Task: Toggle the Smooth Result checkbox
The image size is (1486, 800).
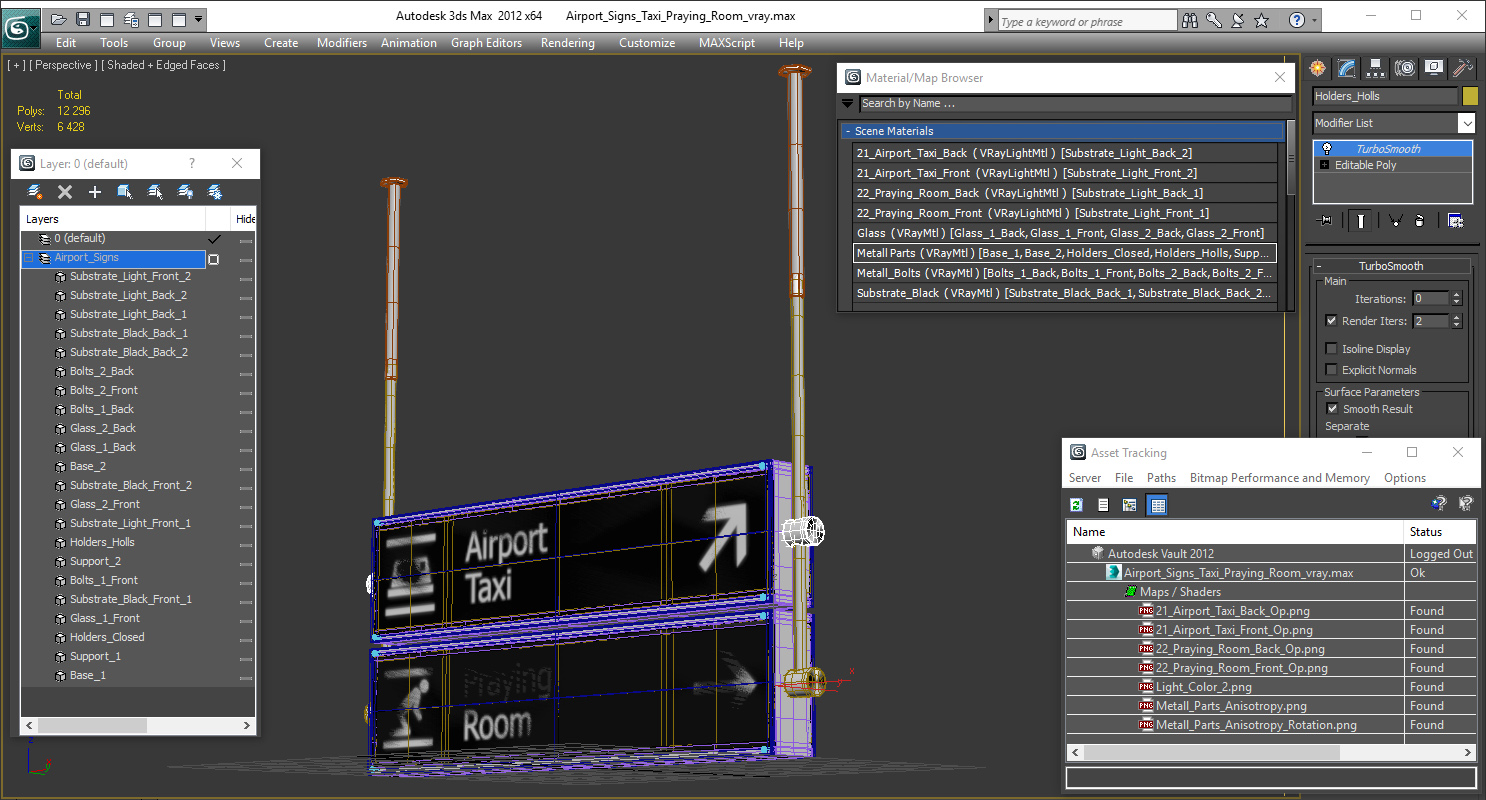Action: [x=1332, y=409]
